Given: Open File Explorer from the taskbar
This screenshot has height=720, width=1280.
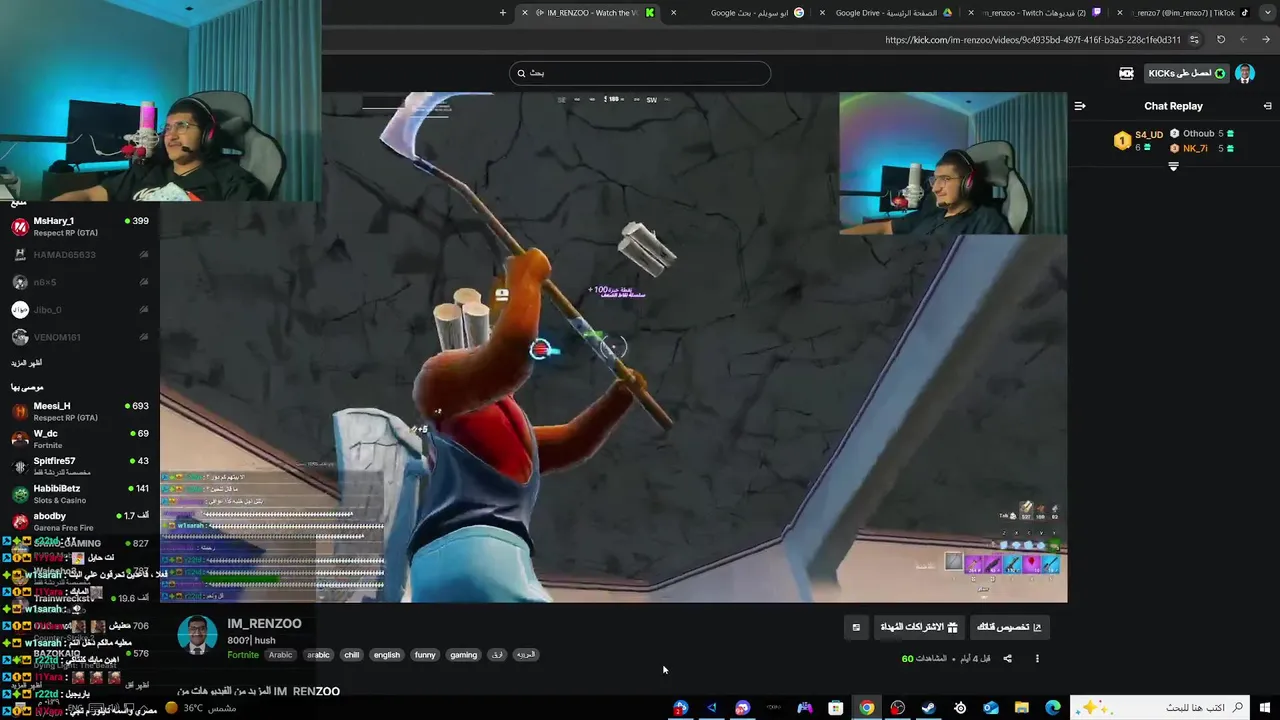Looking at the screenshot, I should 1022,708.
